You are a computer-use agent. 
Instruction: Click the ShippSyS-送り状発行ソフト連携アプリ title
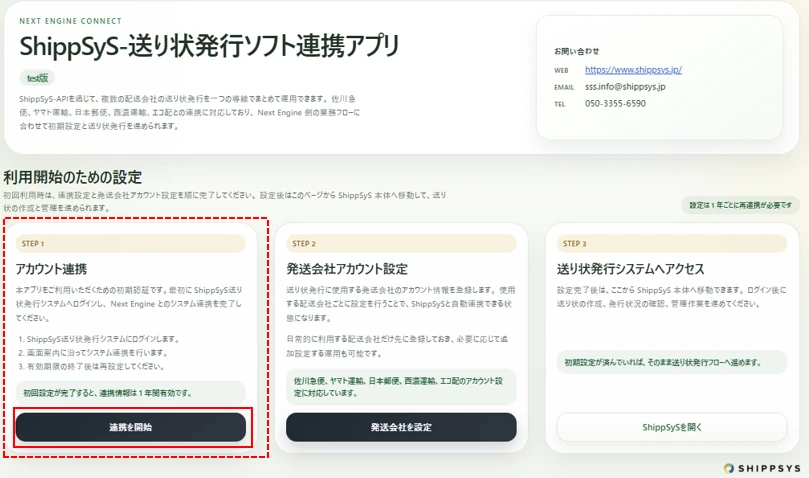[209, 46]
